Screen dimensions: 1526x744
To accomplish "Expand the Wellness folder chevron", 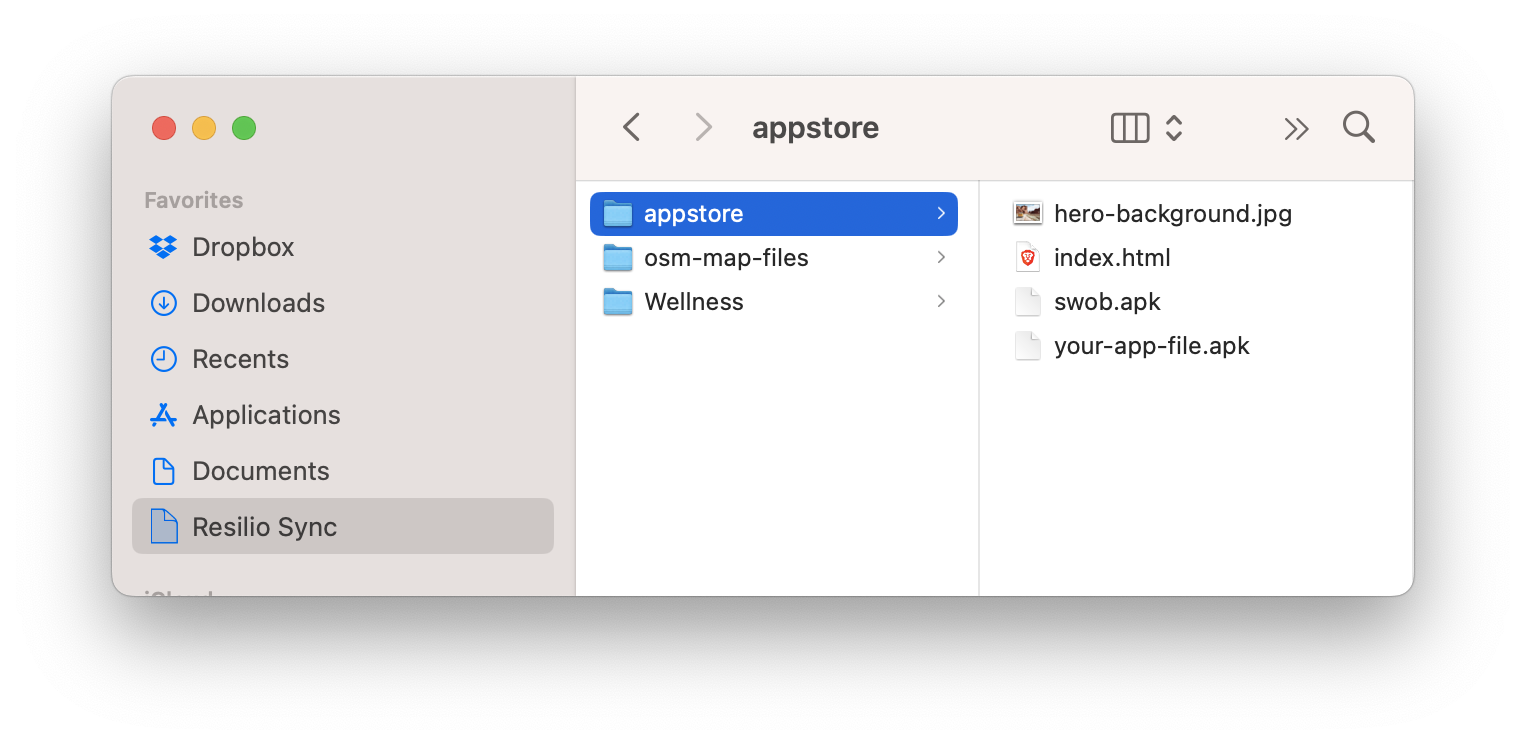I will (x=941, y=302).
